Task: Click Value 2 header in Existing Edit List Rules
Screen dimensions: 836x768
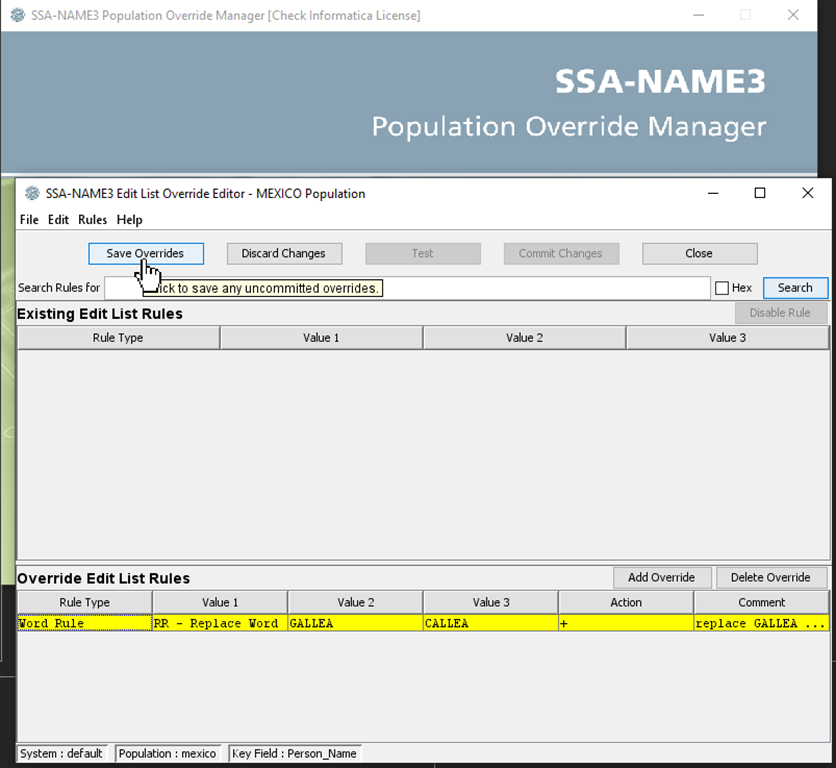Action: tap(525, 338)
